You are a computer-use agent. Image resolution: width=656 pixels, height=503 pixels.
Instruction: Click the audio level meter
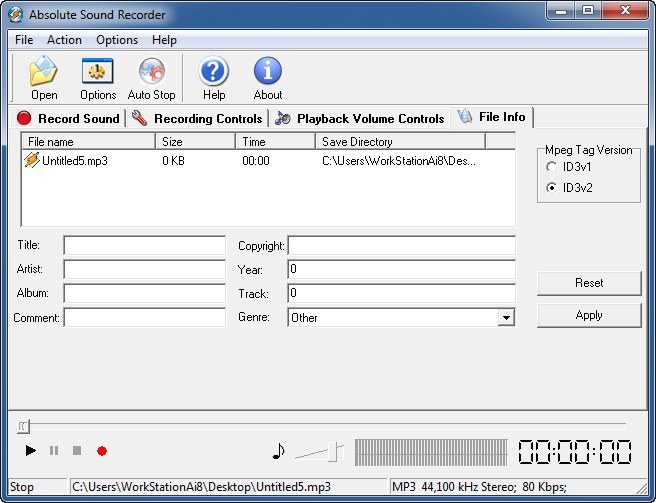tap(431, 452)
